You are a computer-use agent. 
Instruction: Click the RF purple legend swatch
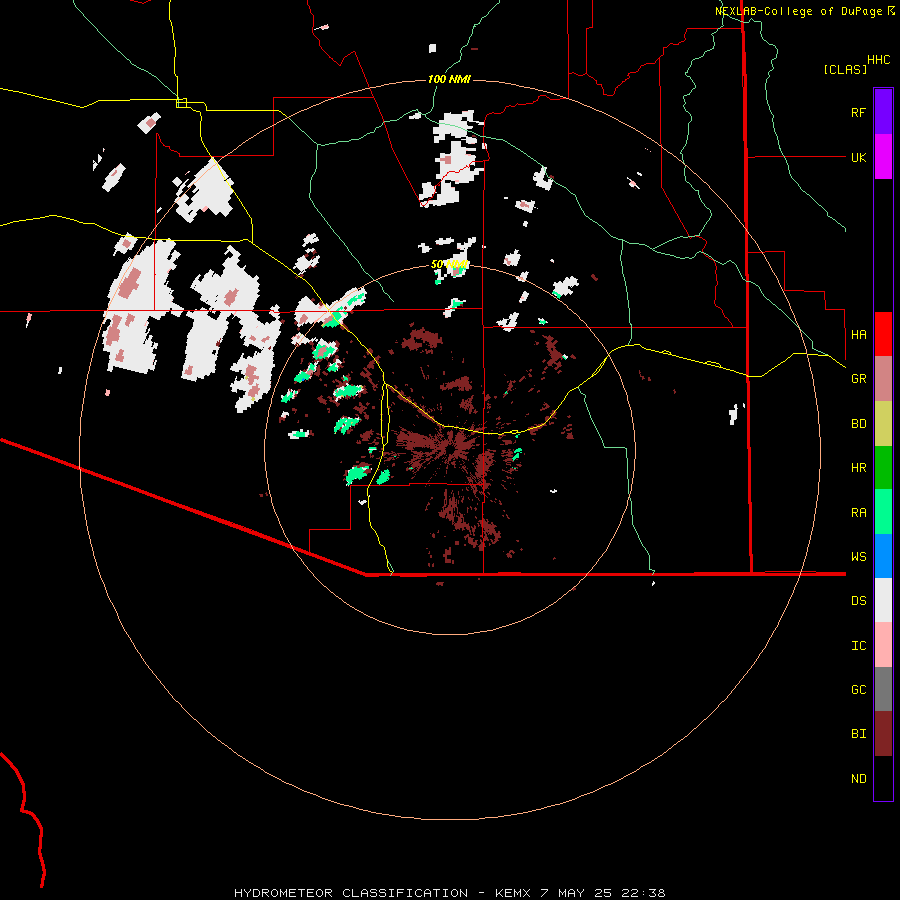(x=883, y=112)
